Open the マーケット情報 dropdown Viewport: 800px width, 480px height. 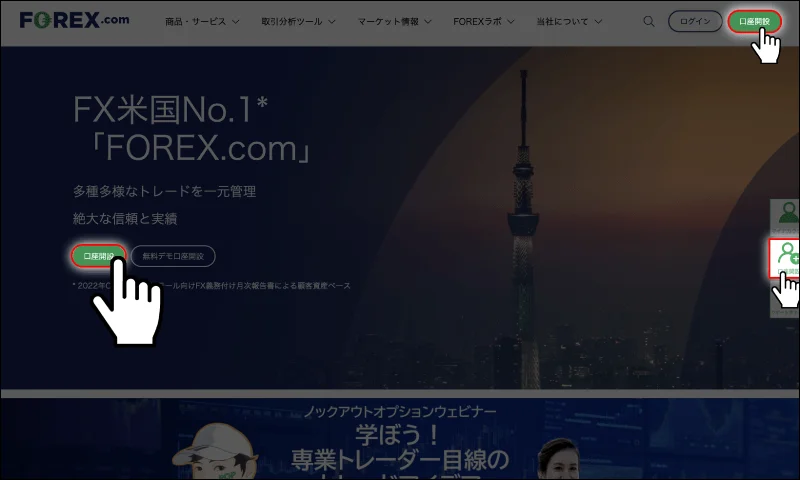point(396,21)
